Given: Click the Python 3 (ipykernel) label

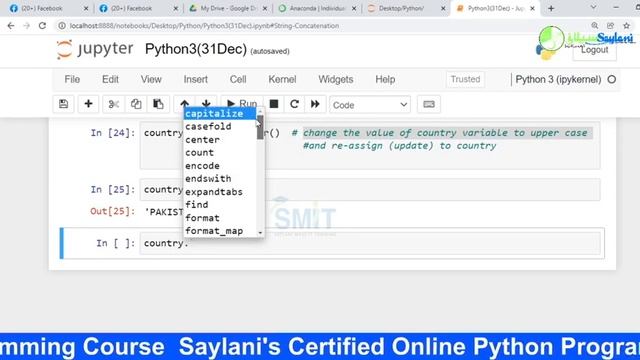Looking at the screenshot, I should click(558, 80).
